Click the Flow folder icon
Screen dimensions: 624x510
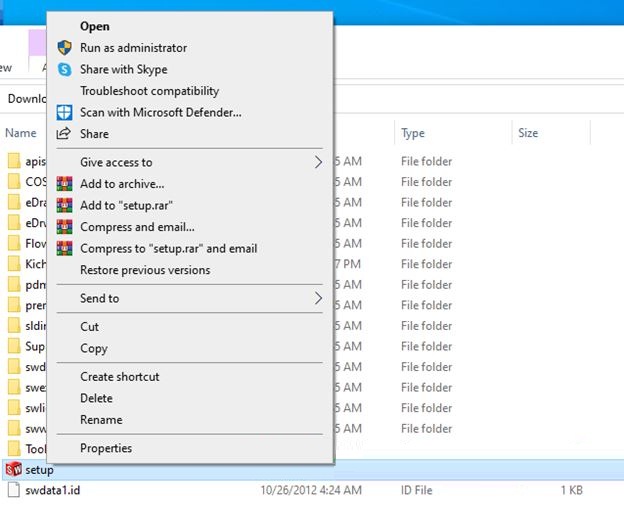pyautogui.click(x=14, y=243)
